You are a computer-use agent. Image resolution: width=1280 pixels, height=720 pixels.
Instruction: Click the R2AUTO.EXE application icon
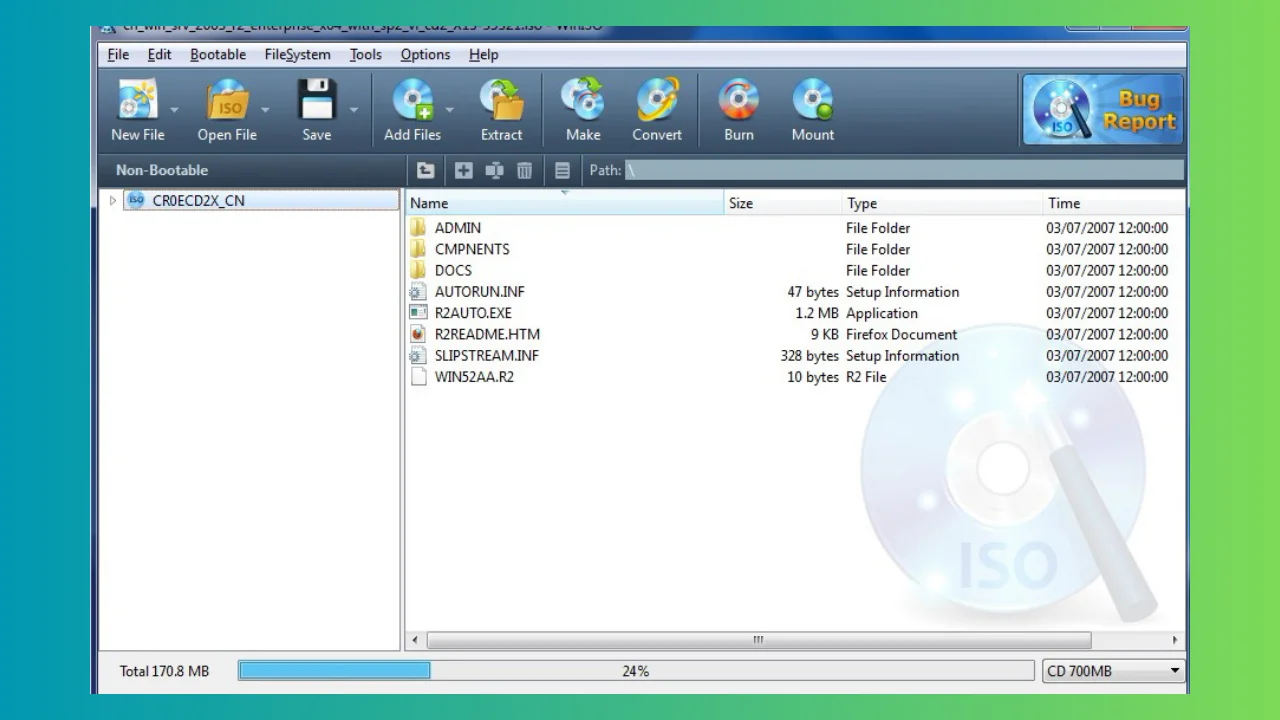[x=418, y=313]
